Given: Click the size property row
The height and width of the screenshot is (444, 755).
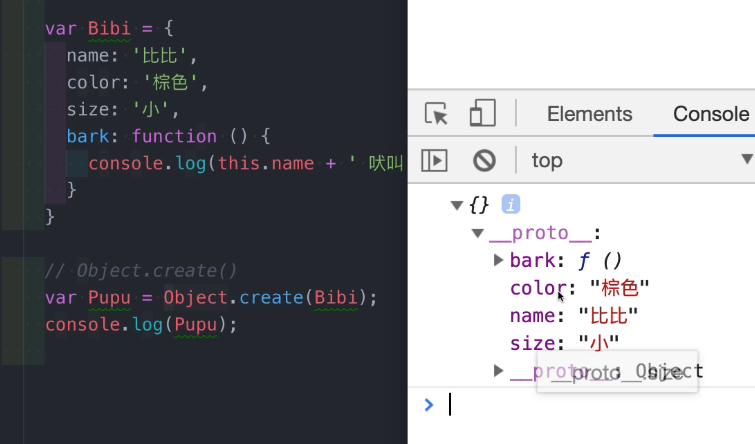Looking at the screenshot, I should click(x=564, y=343).
